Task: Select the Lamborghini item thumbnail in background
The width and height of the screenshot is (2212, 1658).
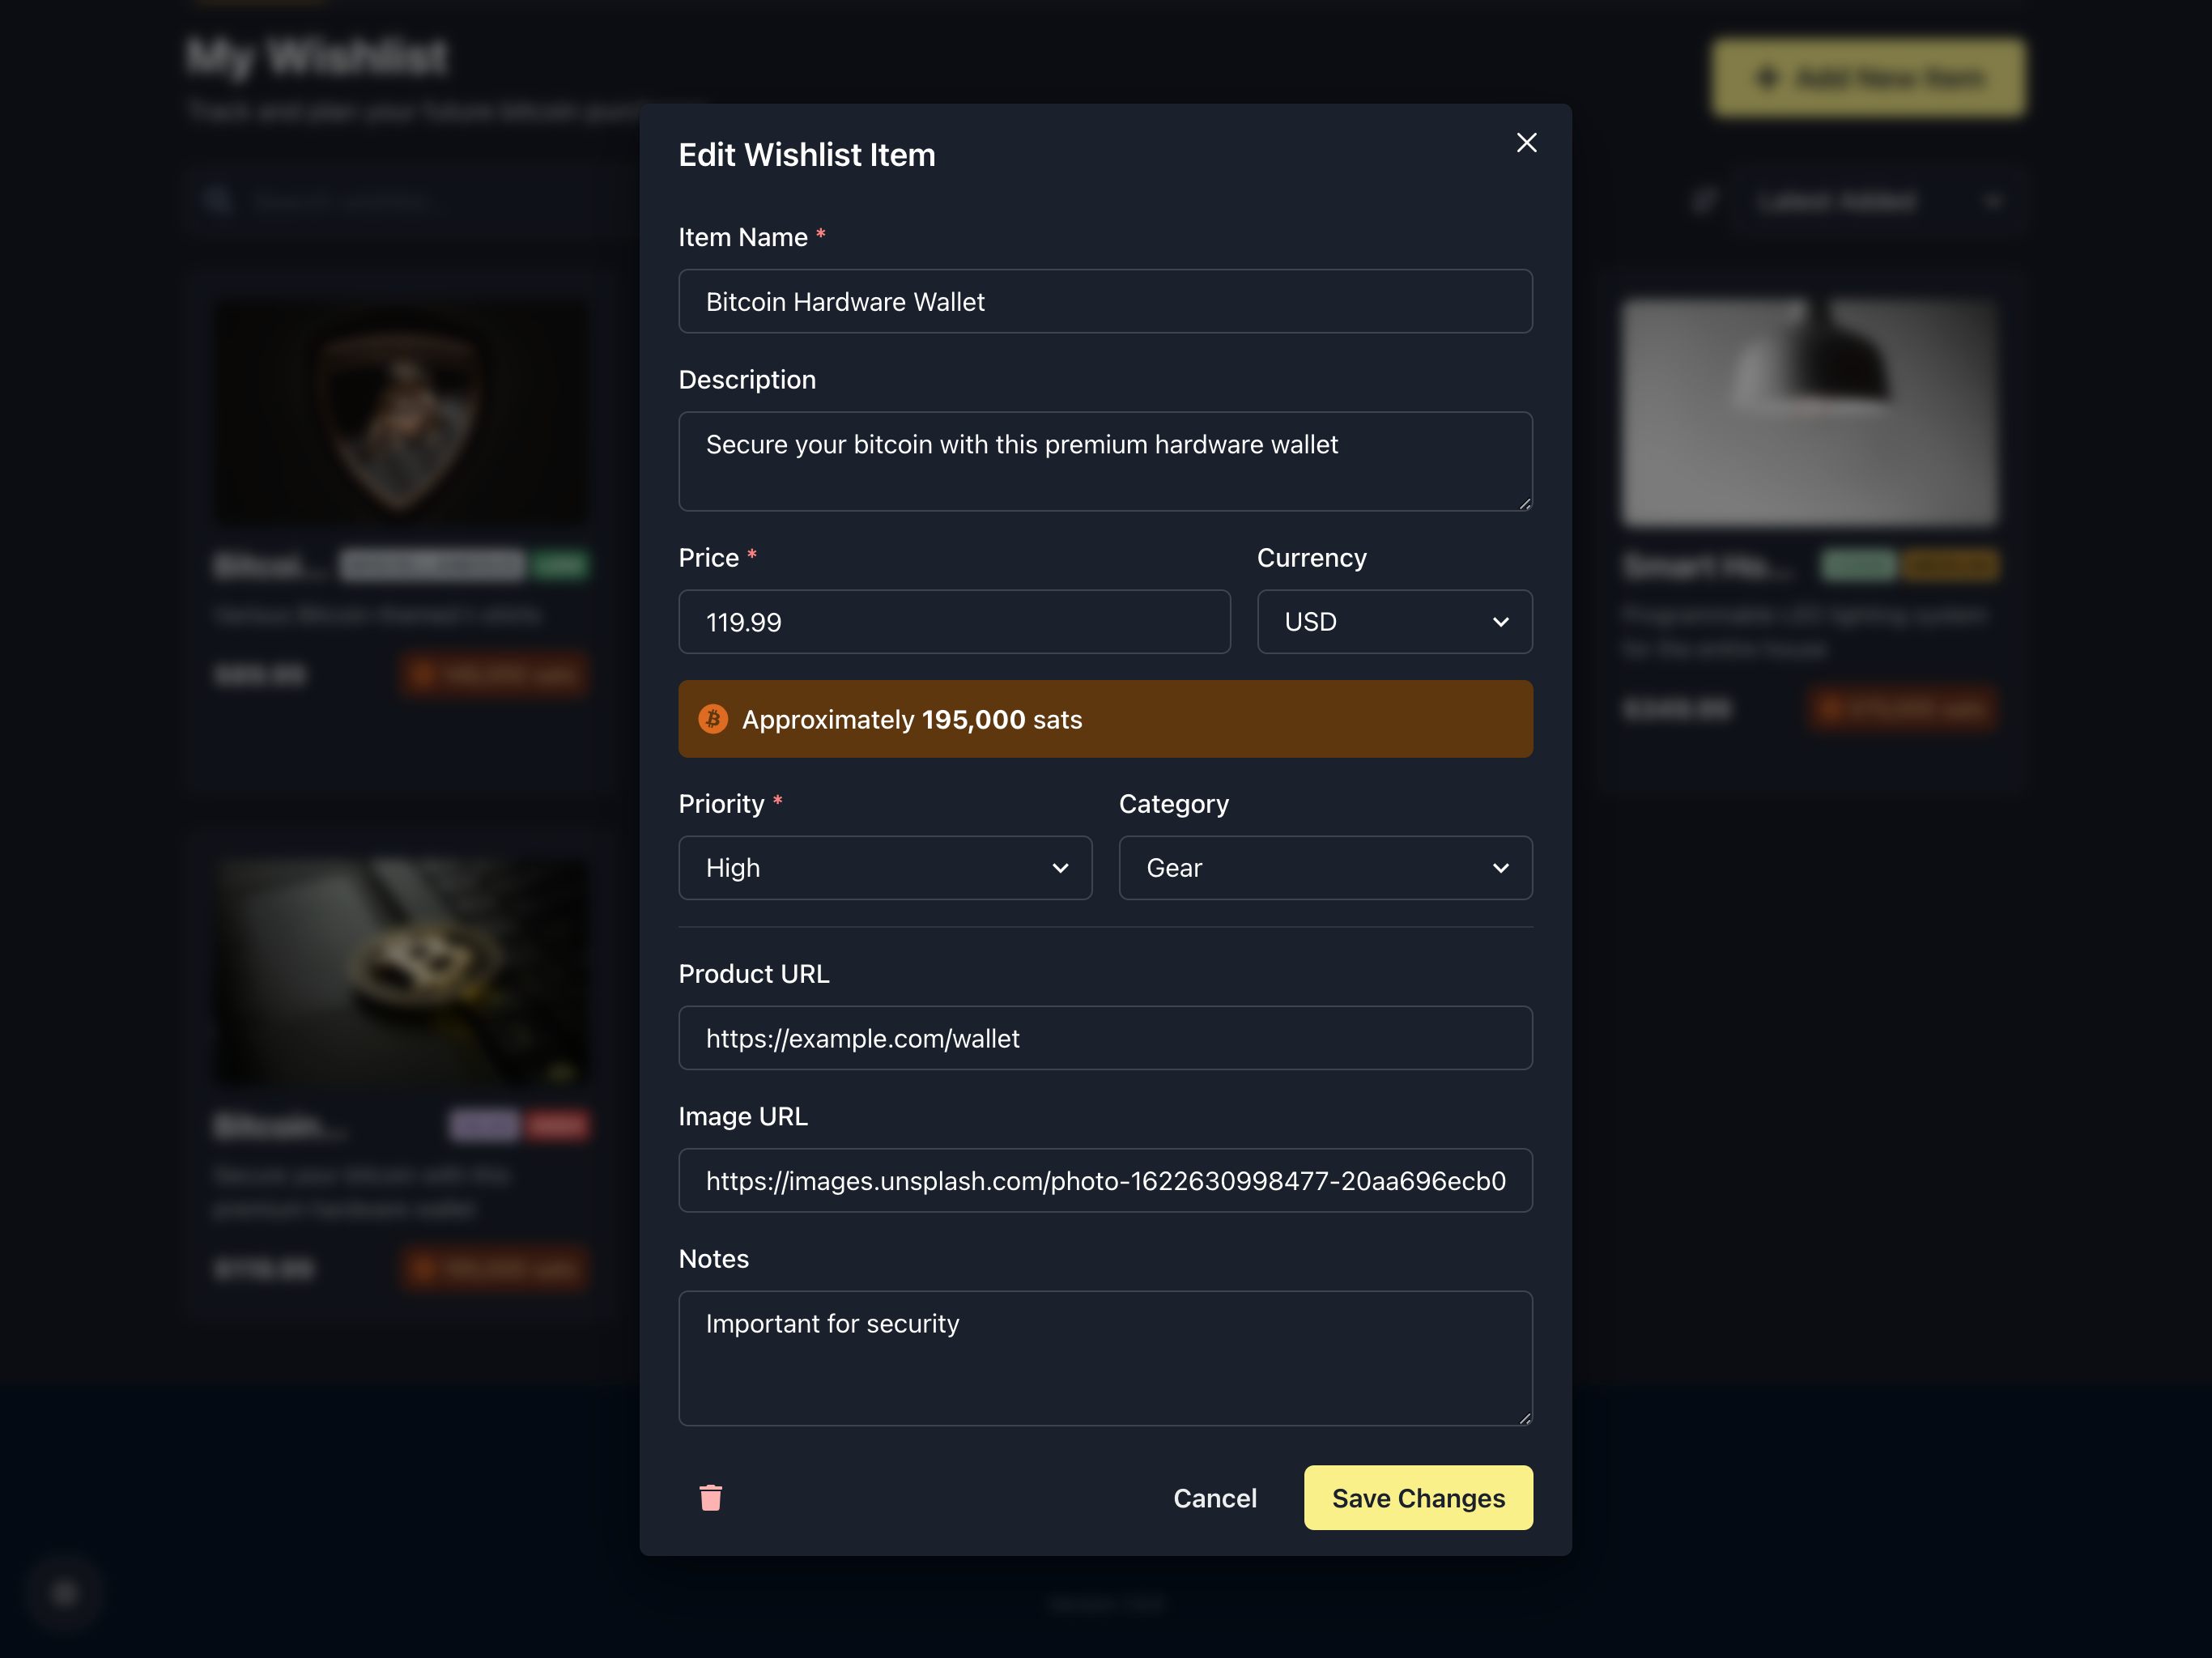Action: point(402,412)
